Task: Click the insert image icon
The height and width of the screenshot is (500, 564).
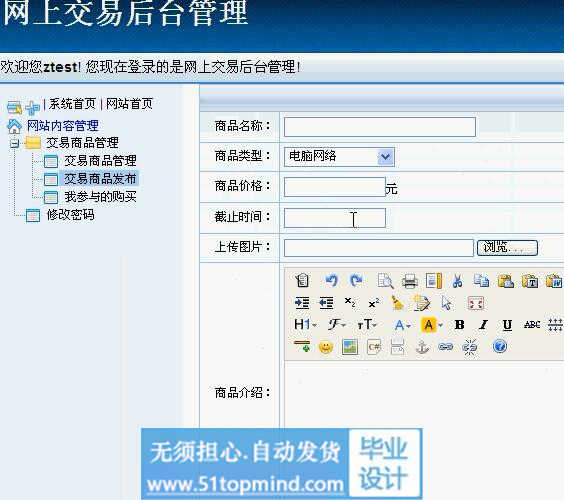Action: coord(350,347)
